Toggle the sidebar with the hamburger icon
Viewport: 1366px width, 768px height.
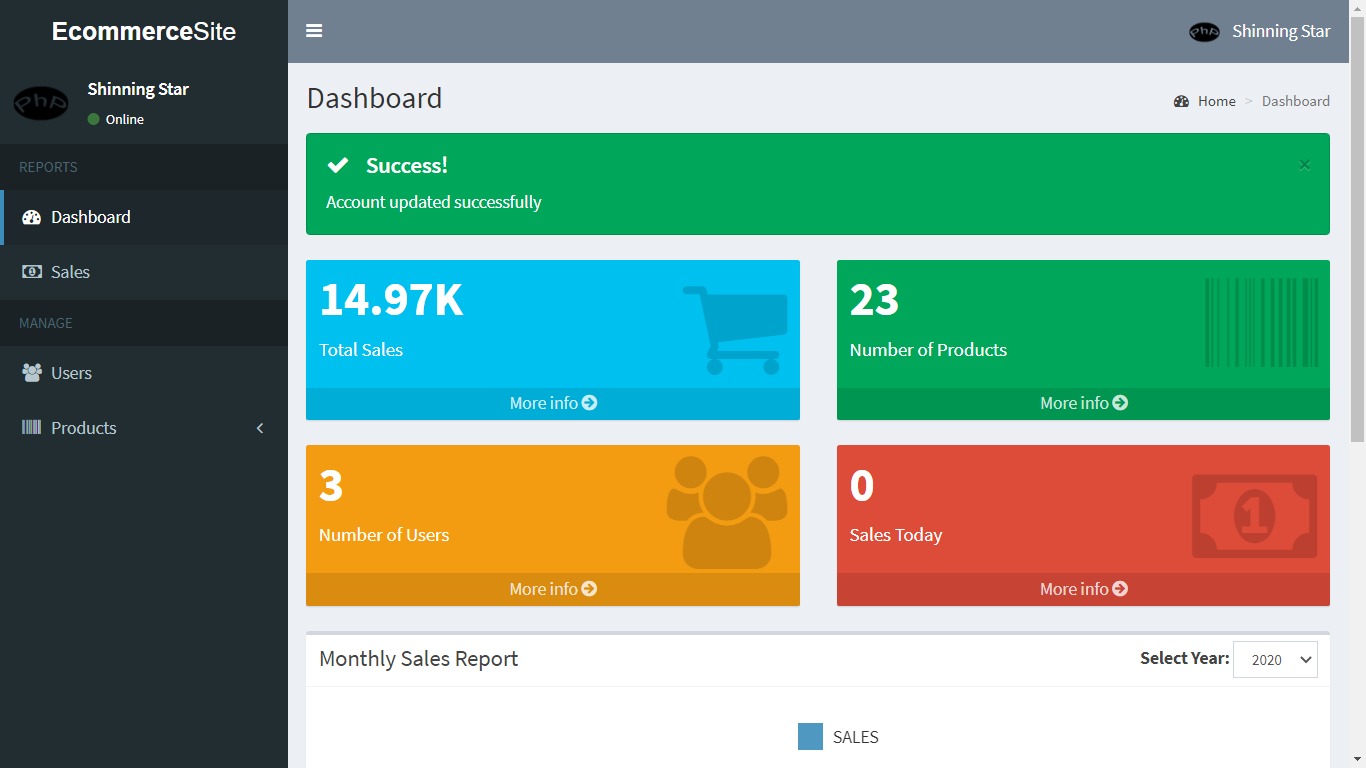pyautogui.click(x=314, y=31)
